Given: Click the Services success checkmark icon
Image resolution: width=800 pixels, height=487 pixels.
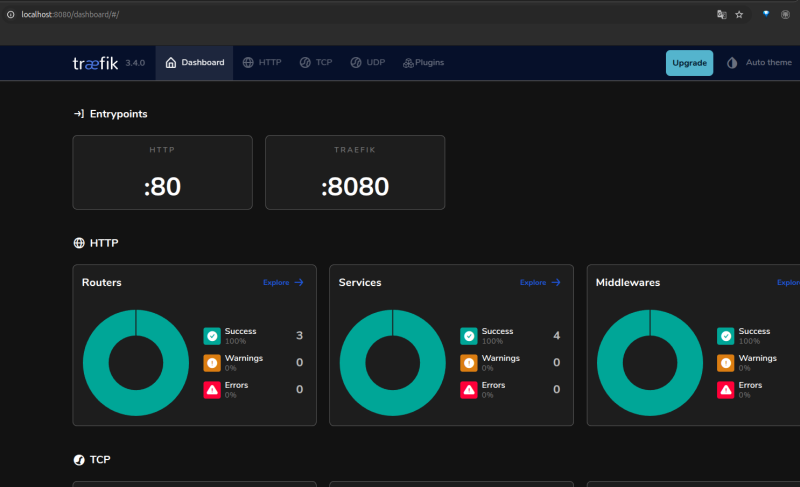Looking at the screenshot, I should click(x=469, y=336).
